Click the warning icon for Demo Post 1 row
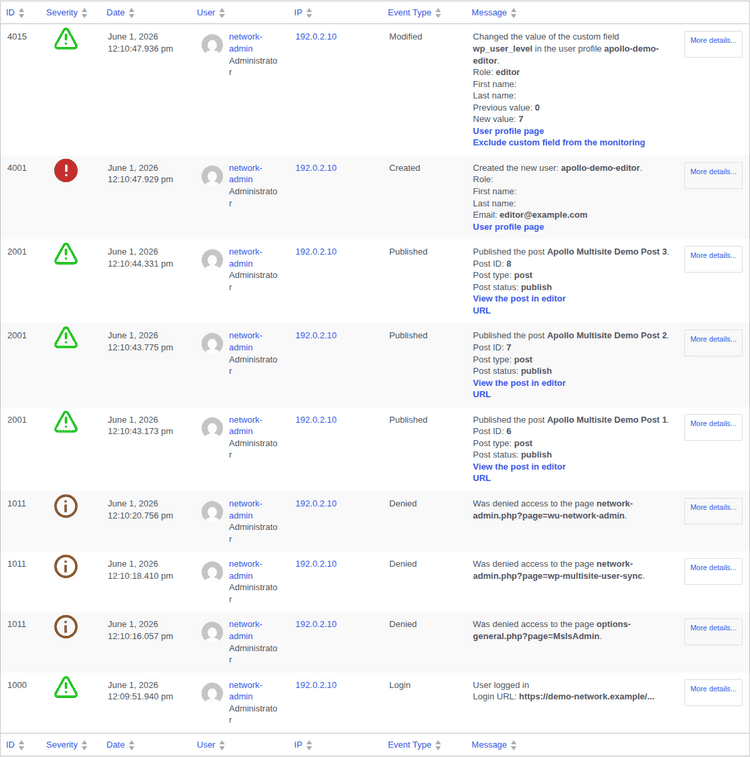The width and height of the screenshot is (750, 757). [x=66, y=422]
